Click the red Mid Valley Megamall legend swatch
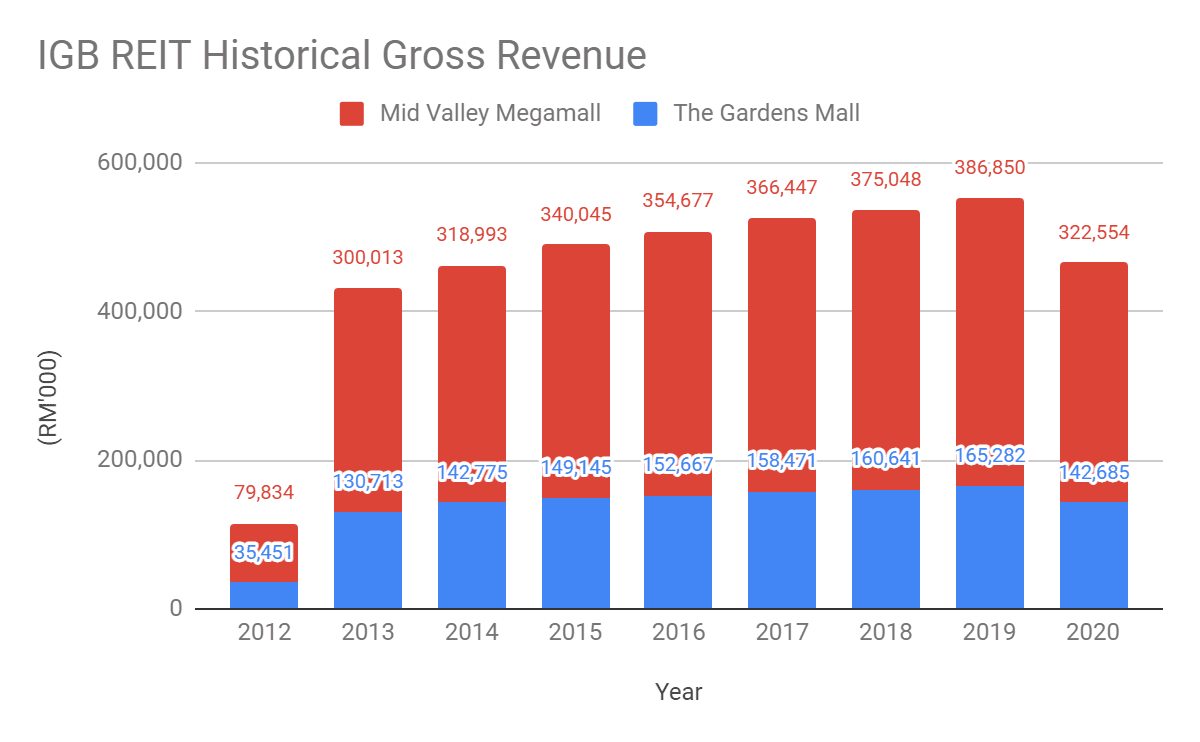The image size is (1200, 742). point(352,113)
